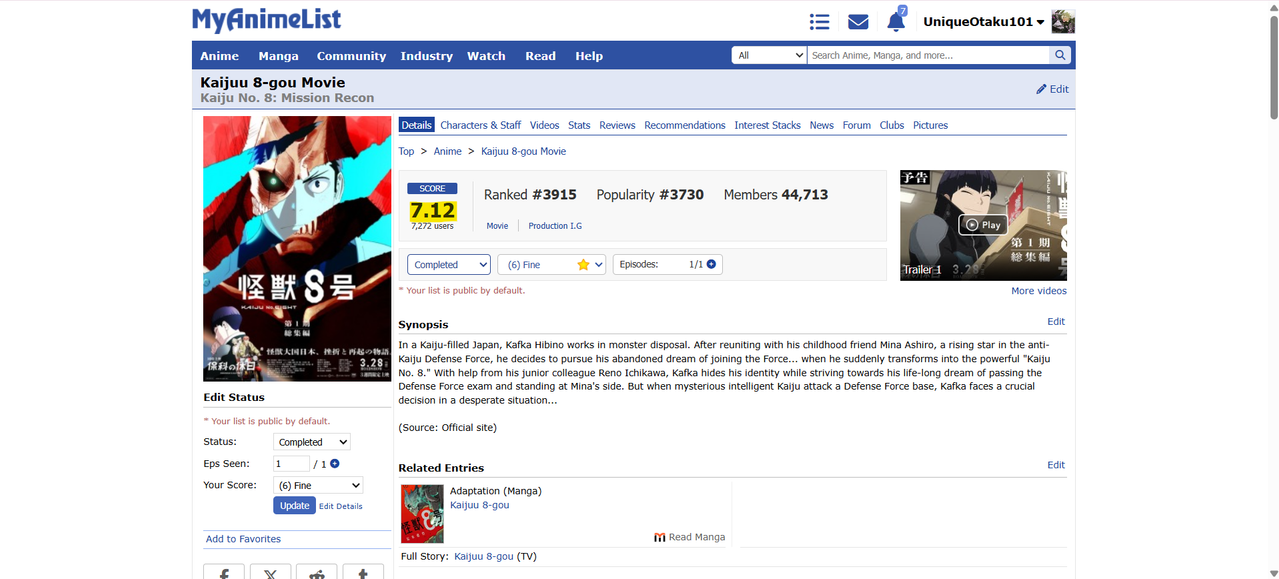Open the Community menu

click(351, 56)
